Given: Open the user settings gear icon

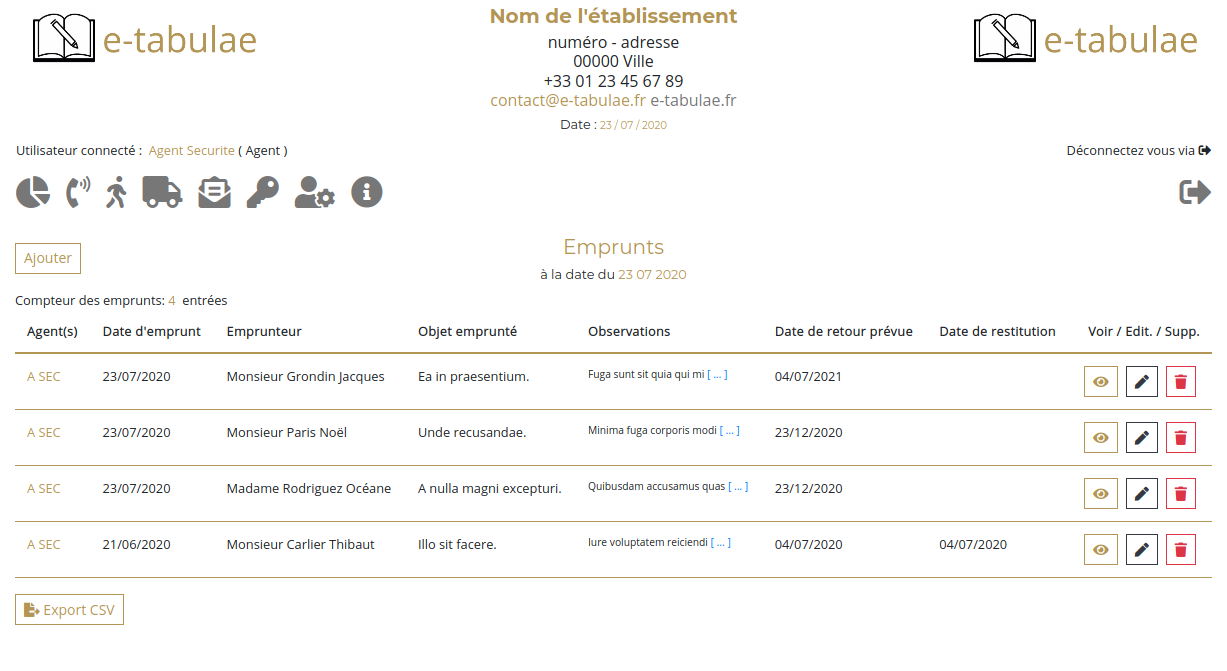Looking at the screenshot, I should pyautogui.click(x=315, y=192).
